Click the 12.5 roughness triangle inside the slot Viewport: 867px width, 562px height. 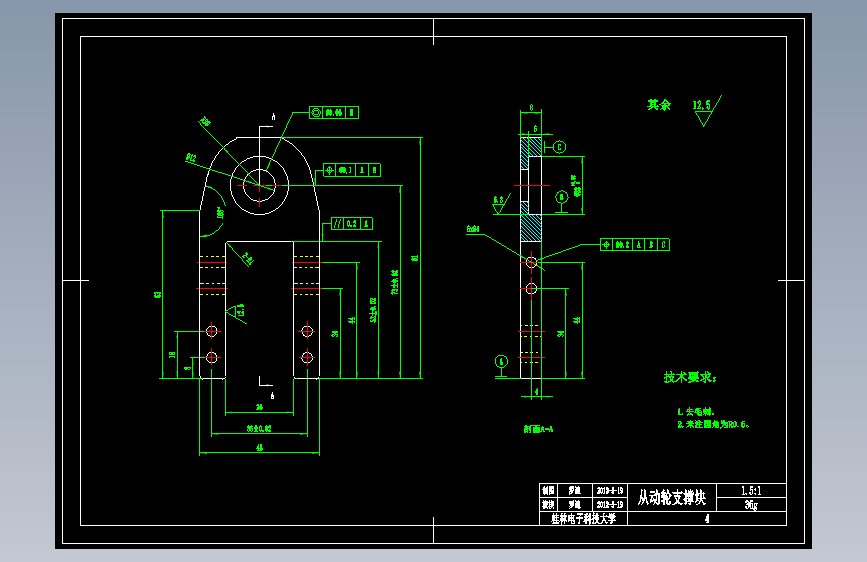pyautogui.click(x=237, y=311)
